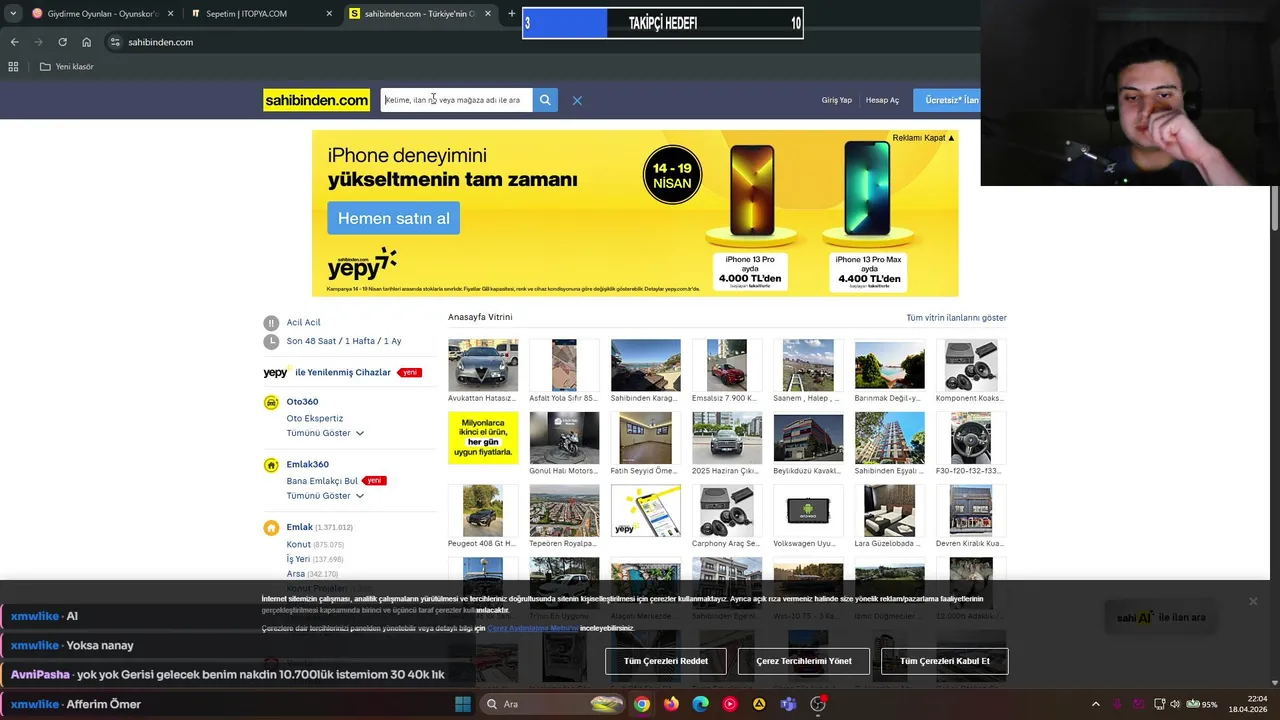Close the Giydirme Oyunları tab

tap(170, 14)
